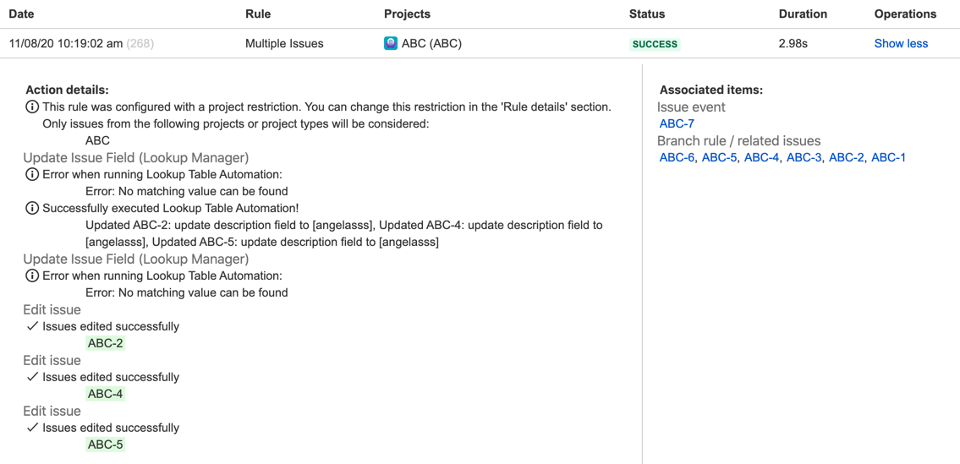
Task: Click the checkmark icon above ABC-5
Action: click(x=32, y=428)
